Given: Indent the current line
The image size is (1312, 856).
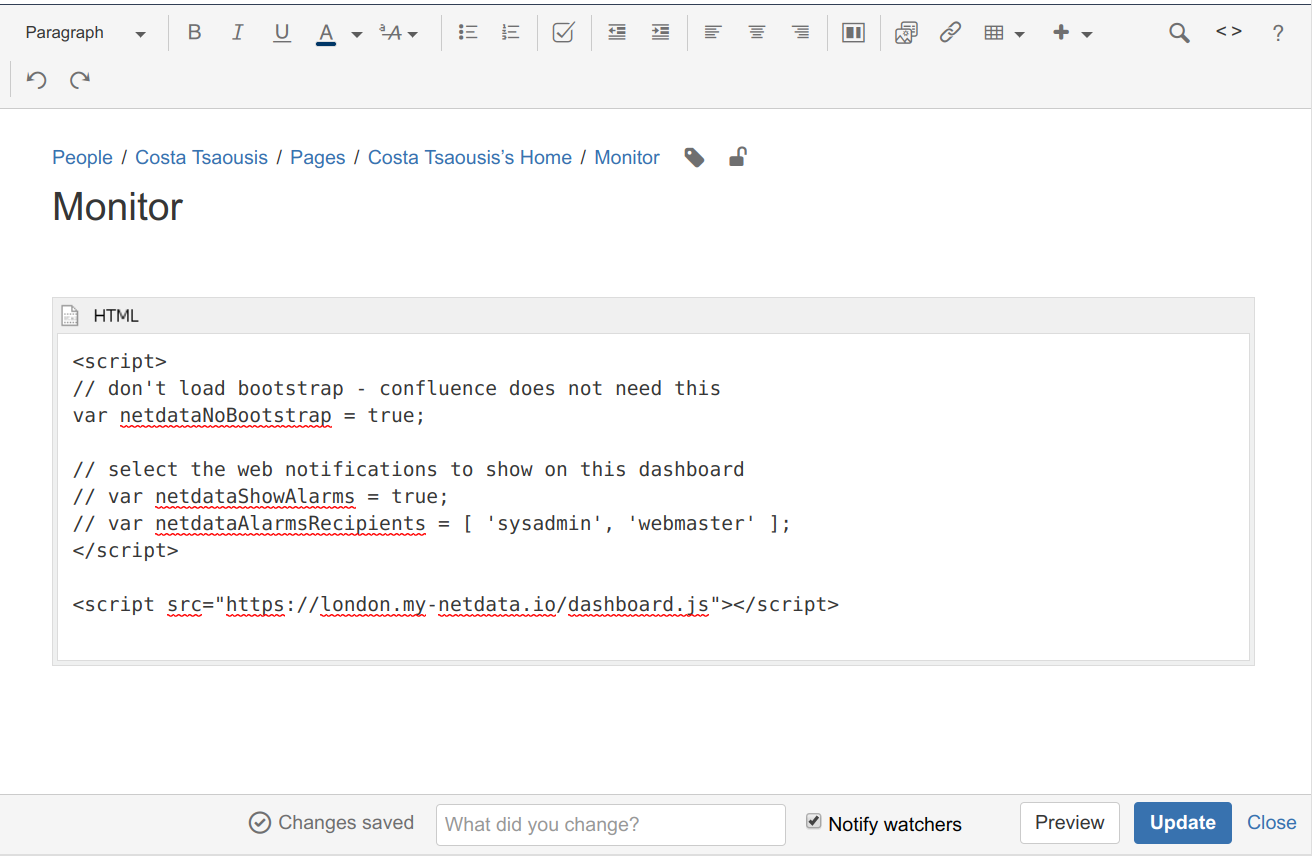Looking at the screenshot, I should click(x=660, y=33).
